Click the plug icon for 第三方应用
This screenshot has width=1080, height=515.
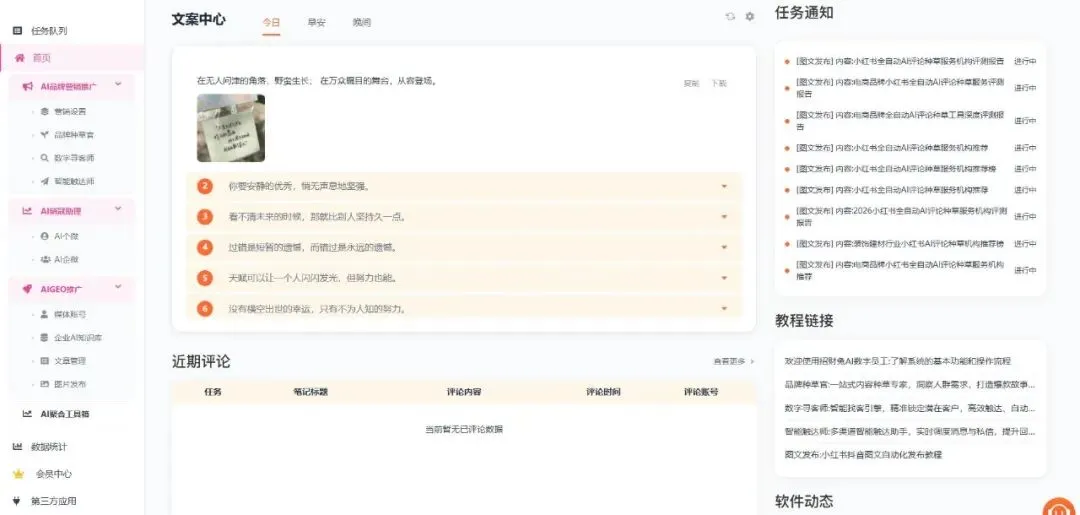[x=17, y=501]
